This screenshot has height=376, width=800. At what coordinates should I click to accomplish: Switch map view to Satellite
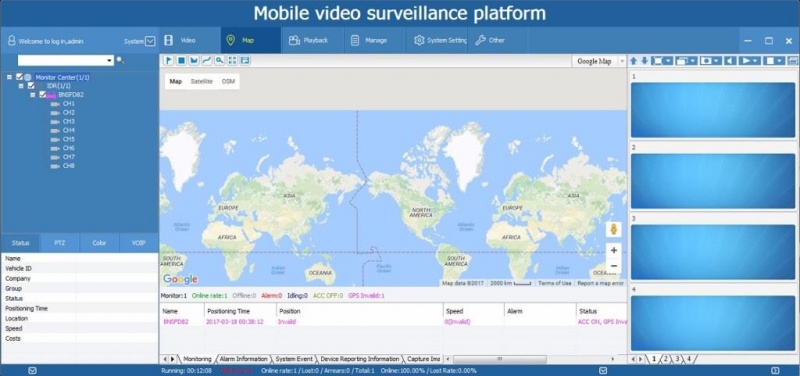click(x=202, y=82)
